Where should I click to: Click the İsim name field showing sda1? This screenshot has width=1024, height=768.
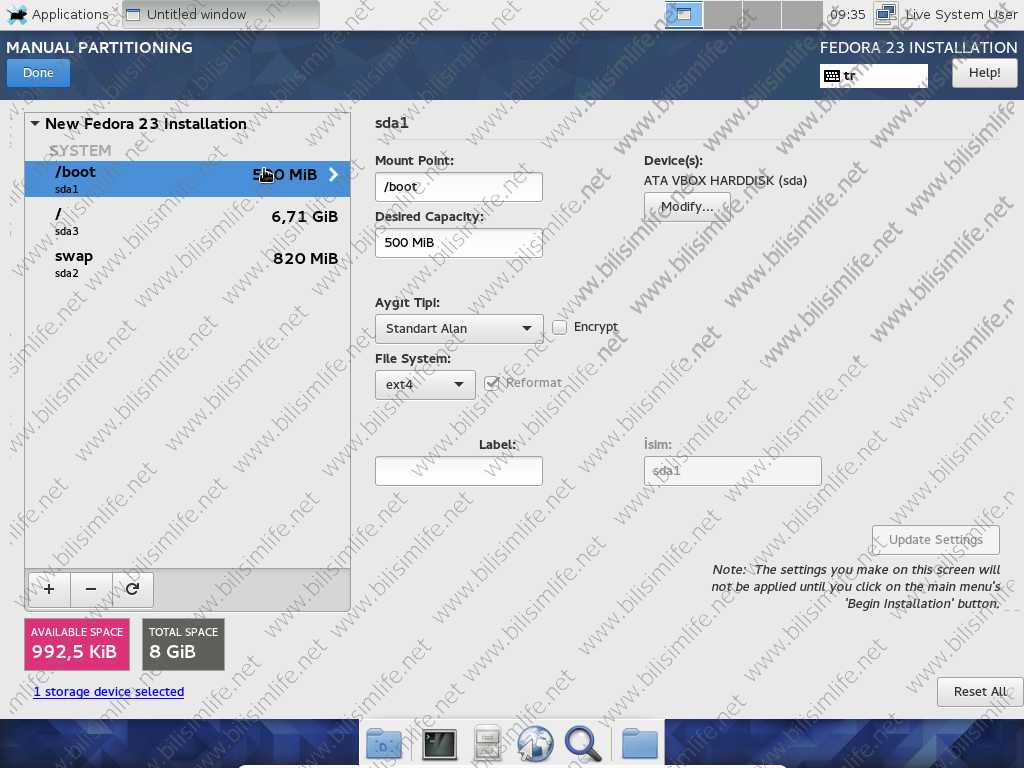point(732,471)
